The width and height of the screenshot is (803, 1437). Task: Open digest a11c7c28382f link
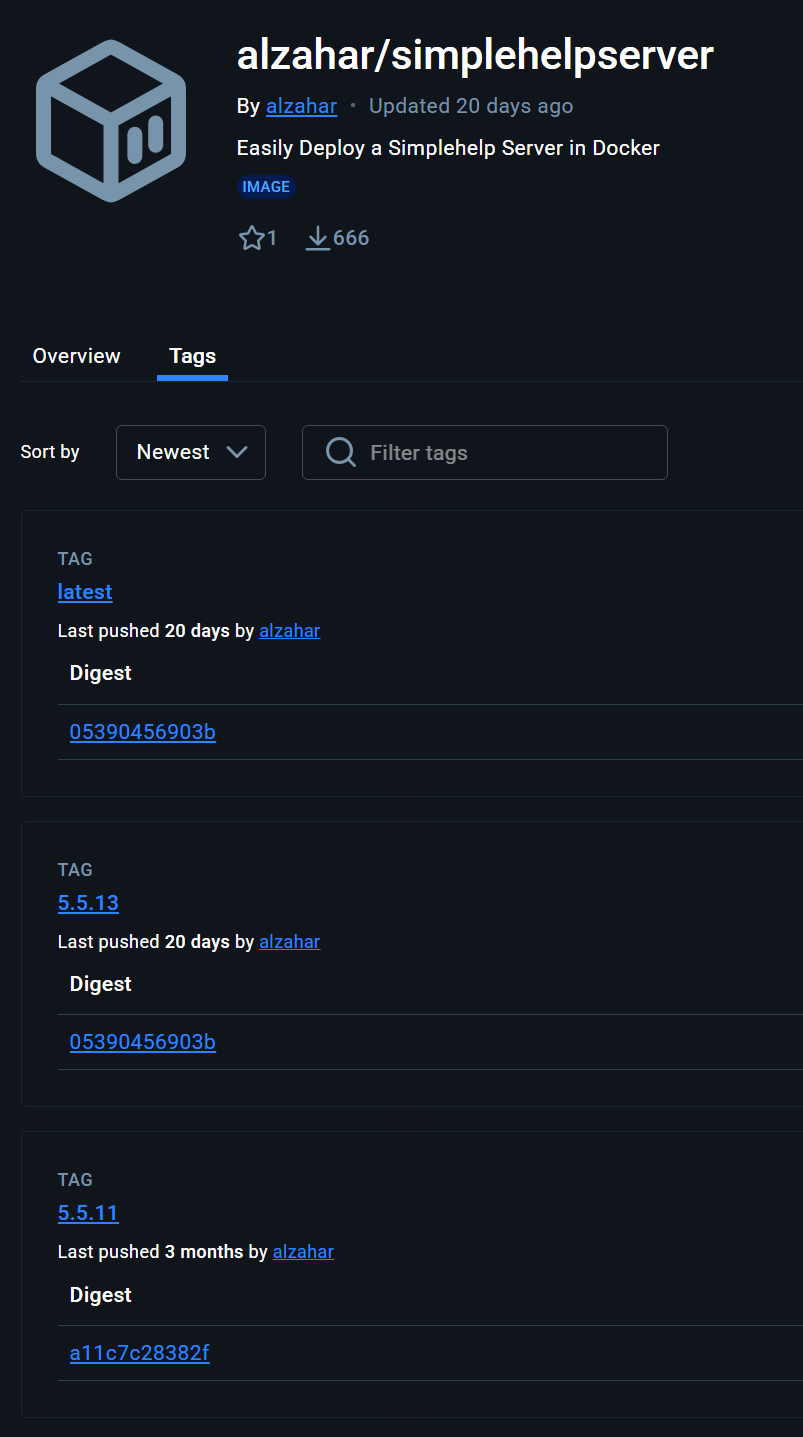[x=139, y=1353]
